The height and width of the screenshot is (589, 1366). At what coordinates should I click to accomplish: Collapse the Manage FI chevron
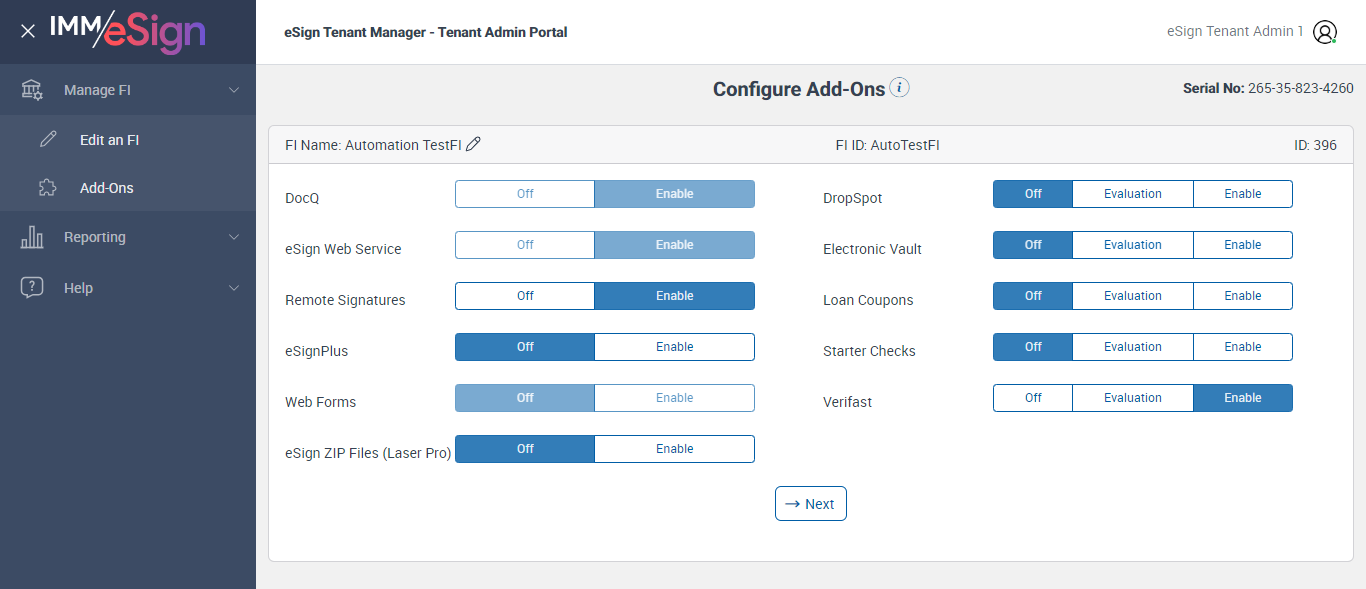coord(234,90)
